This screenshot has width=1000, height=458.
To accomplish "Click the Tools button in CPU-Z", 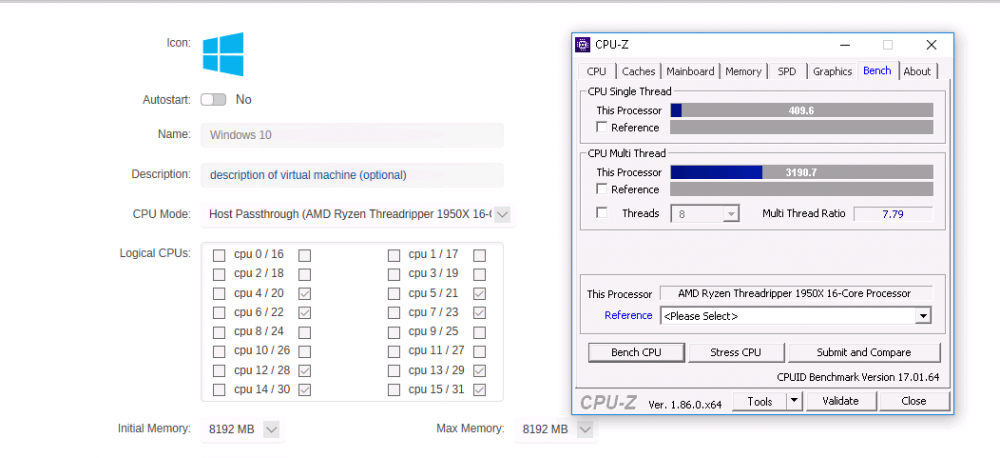I will click(759, 401).
